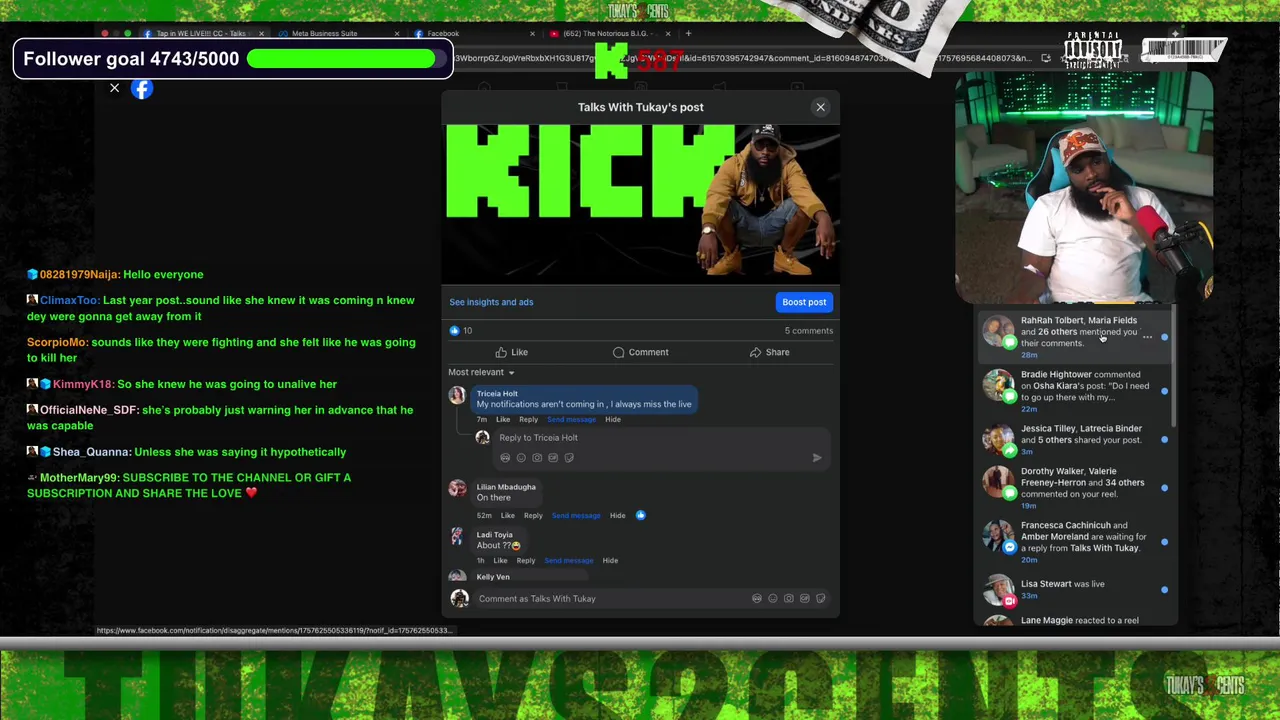Screen dimensions: 1280x720
Task: Like Triceia Holt's comment
Action: coord(503,420)
